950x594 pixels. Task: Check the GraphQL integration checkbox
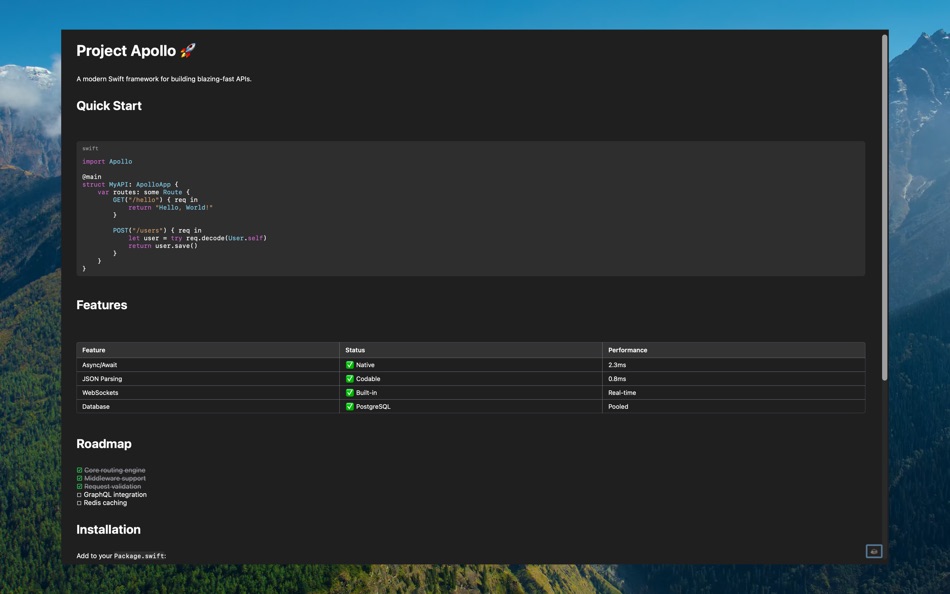pyautogui.click(x=80, y=494)
